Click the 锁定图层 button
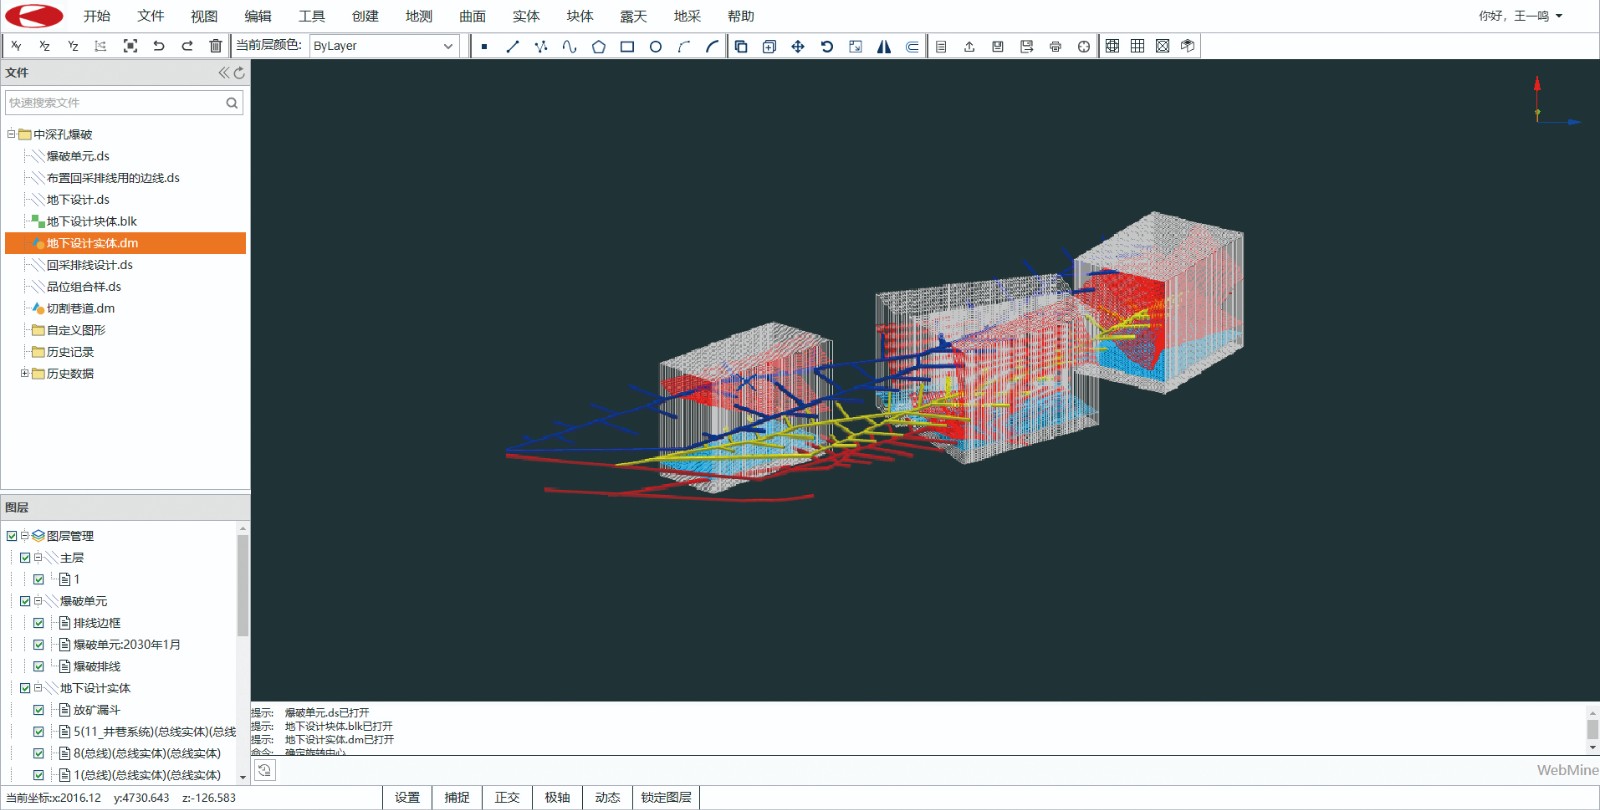 [666, 797]
